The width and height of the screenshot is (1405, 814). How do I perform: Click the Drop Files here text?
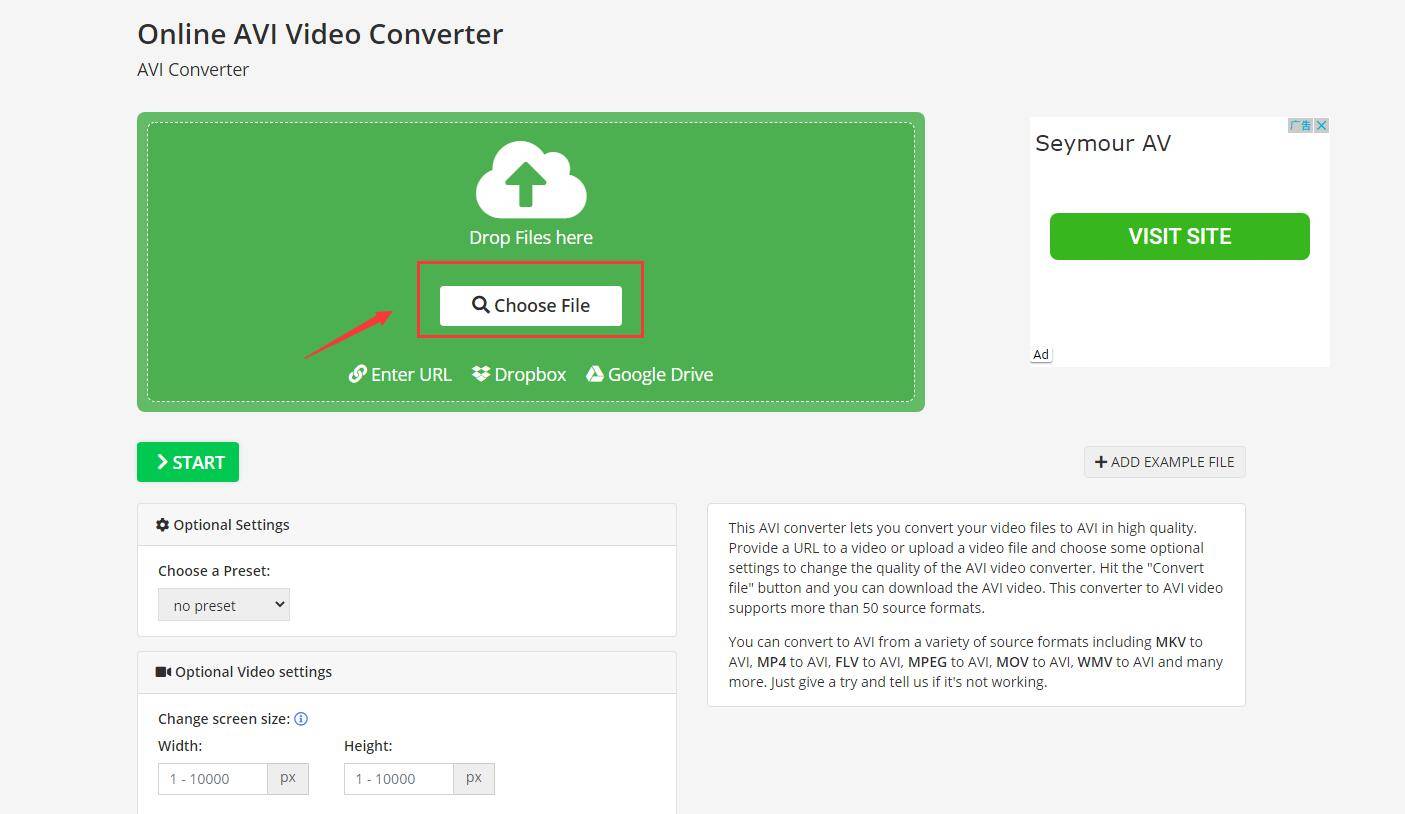[531, 237]
